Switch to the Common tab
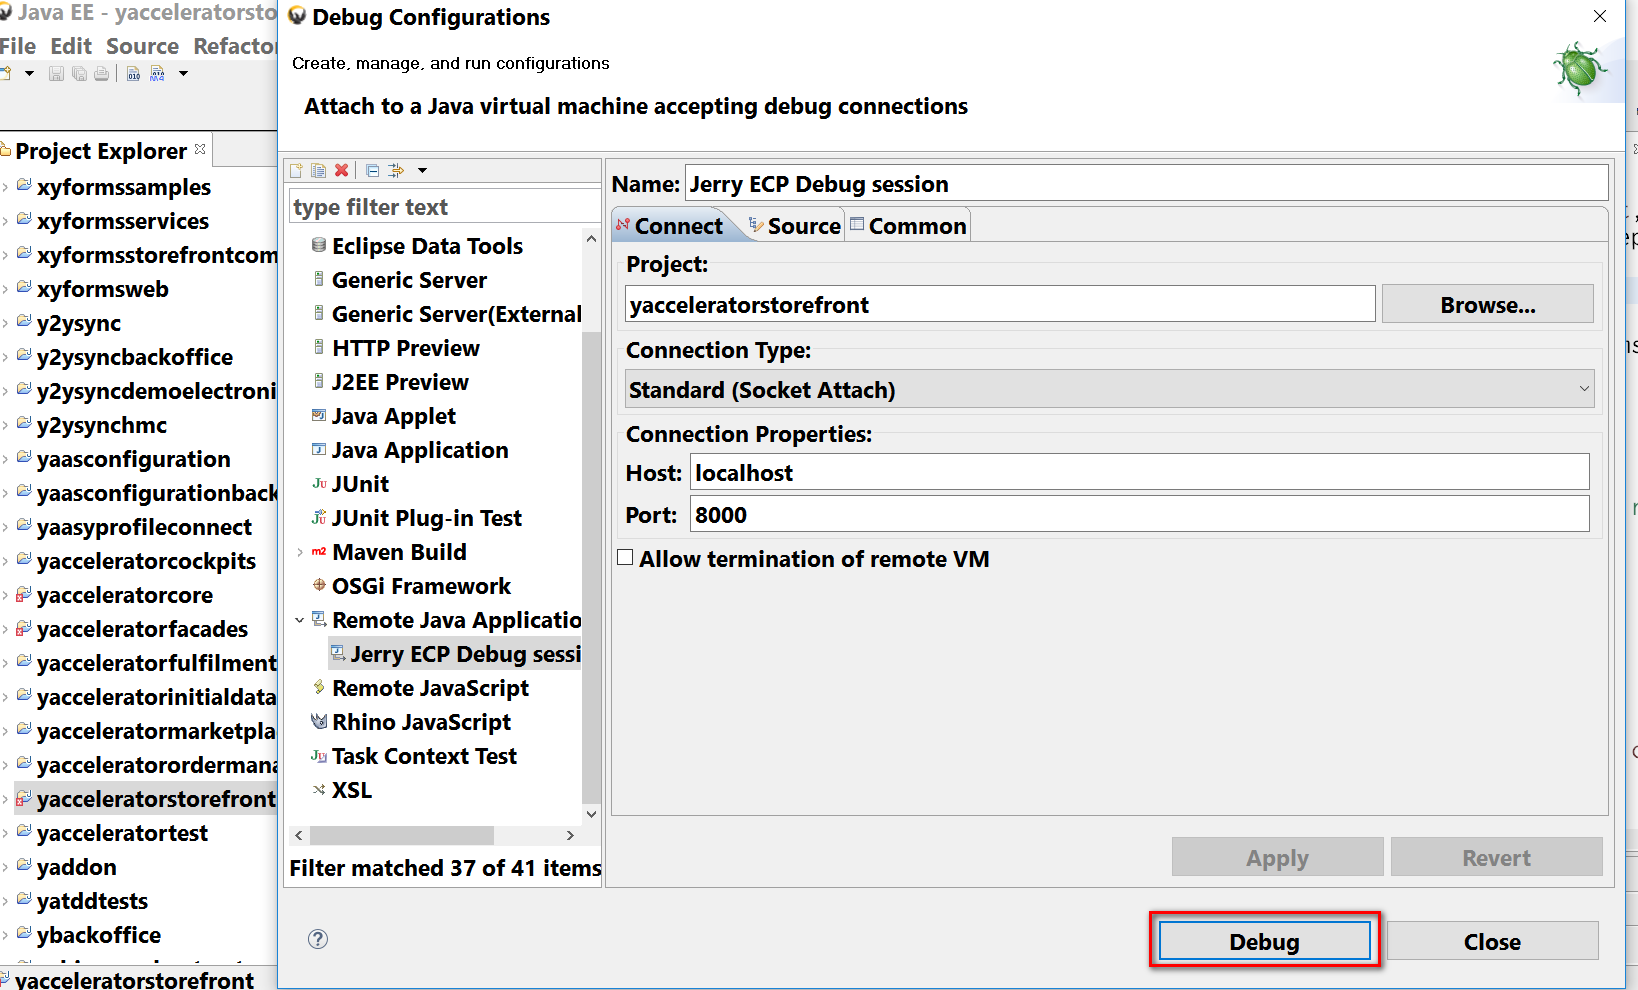This screenshot has width=1638, height=990. point(908,226)
